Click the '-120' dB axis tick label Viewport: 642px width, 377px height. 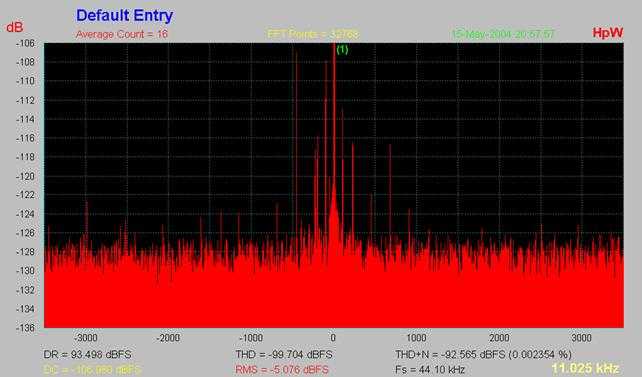tap(25, 176)
